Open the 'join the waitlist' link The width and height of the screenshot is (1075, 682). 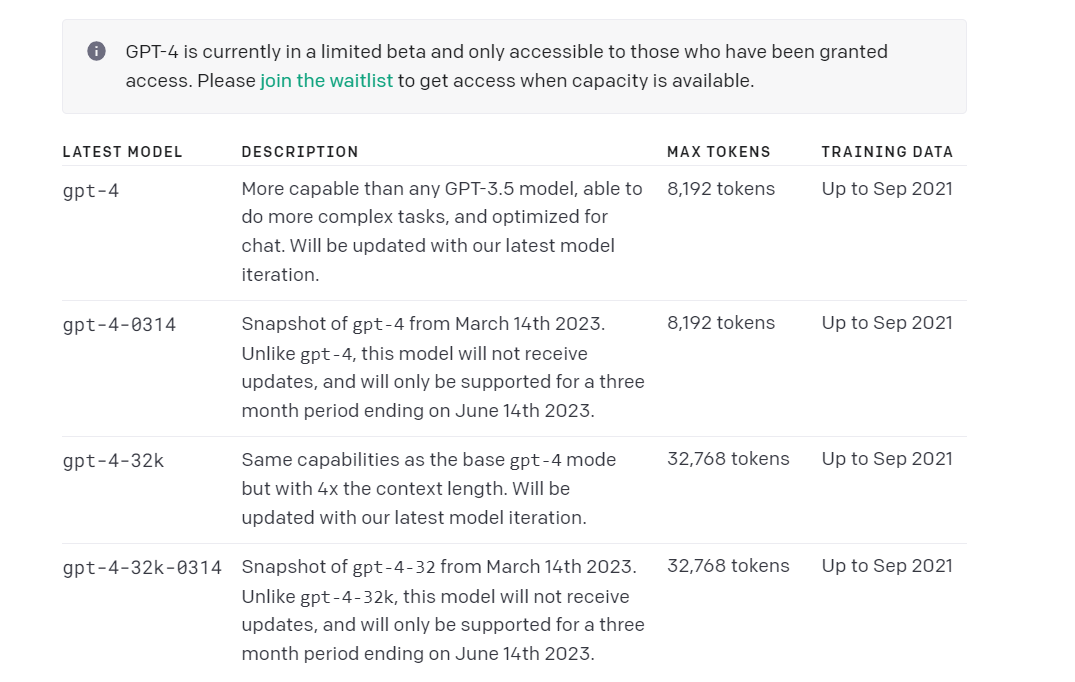[326, 81]
